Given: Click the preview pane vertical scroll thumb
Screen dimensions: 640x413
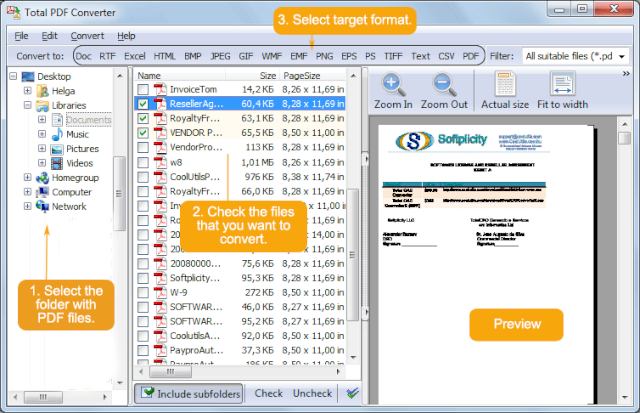Looking at the screenshot, I should point(624,138).
